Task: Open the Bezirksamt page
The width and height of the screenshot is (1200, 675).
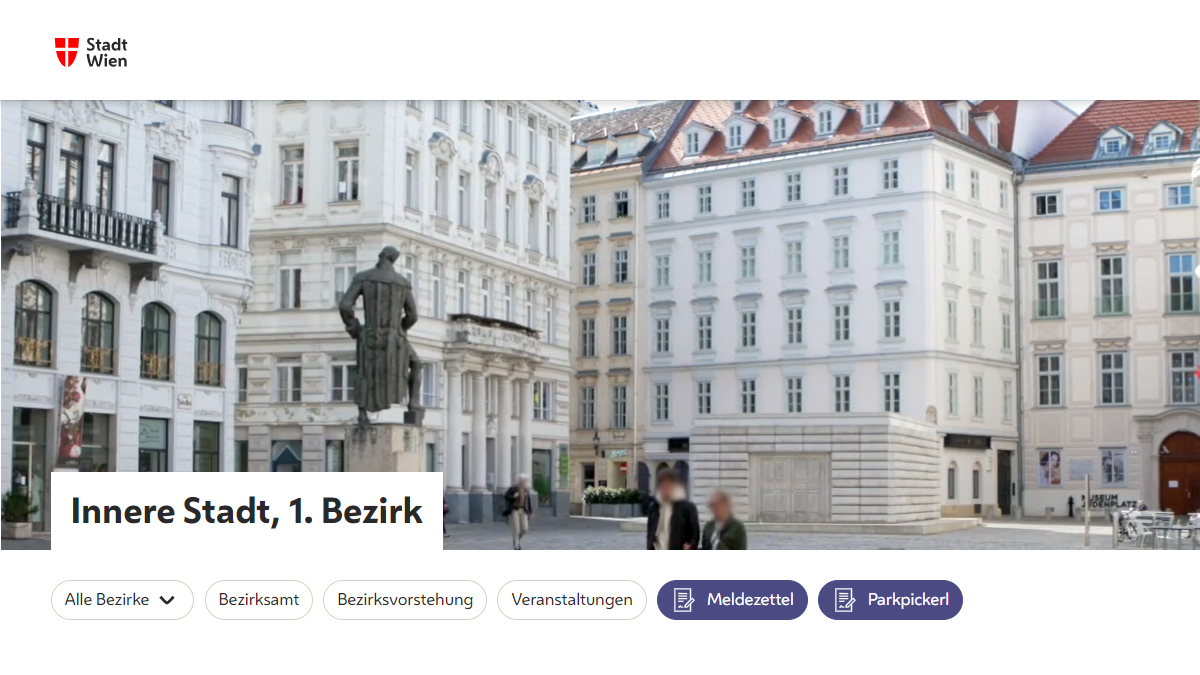Action: [x=259, y=600]
